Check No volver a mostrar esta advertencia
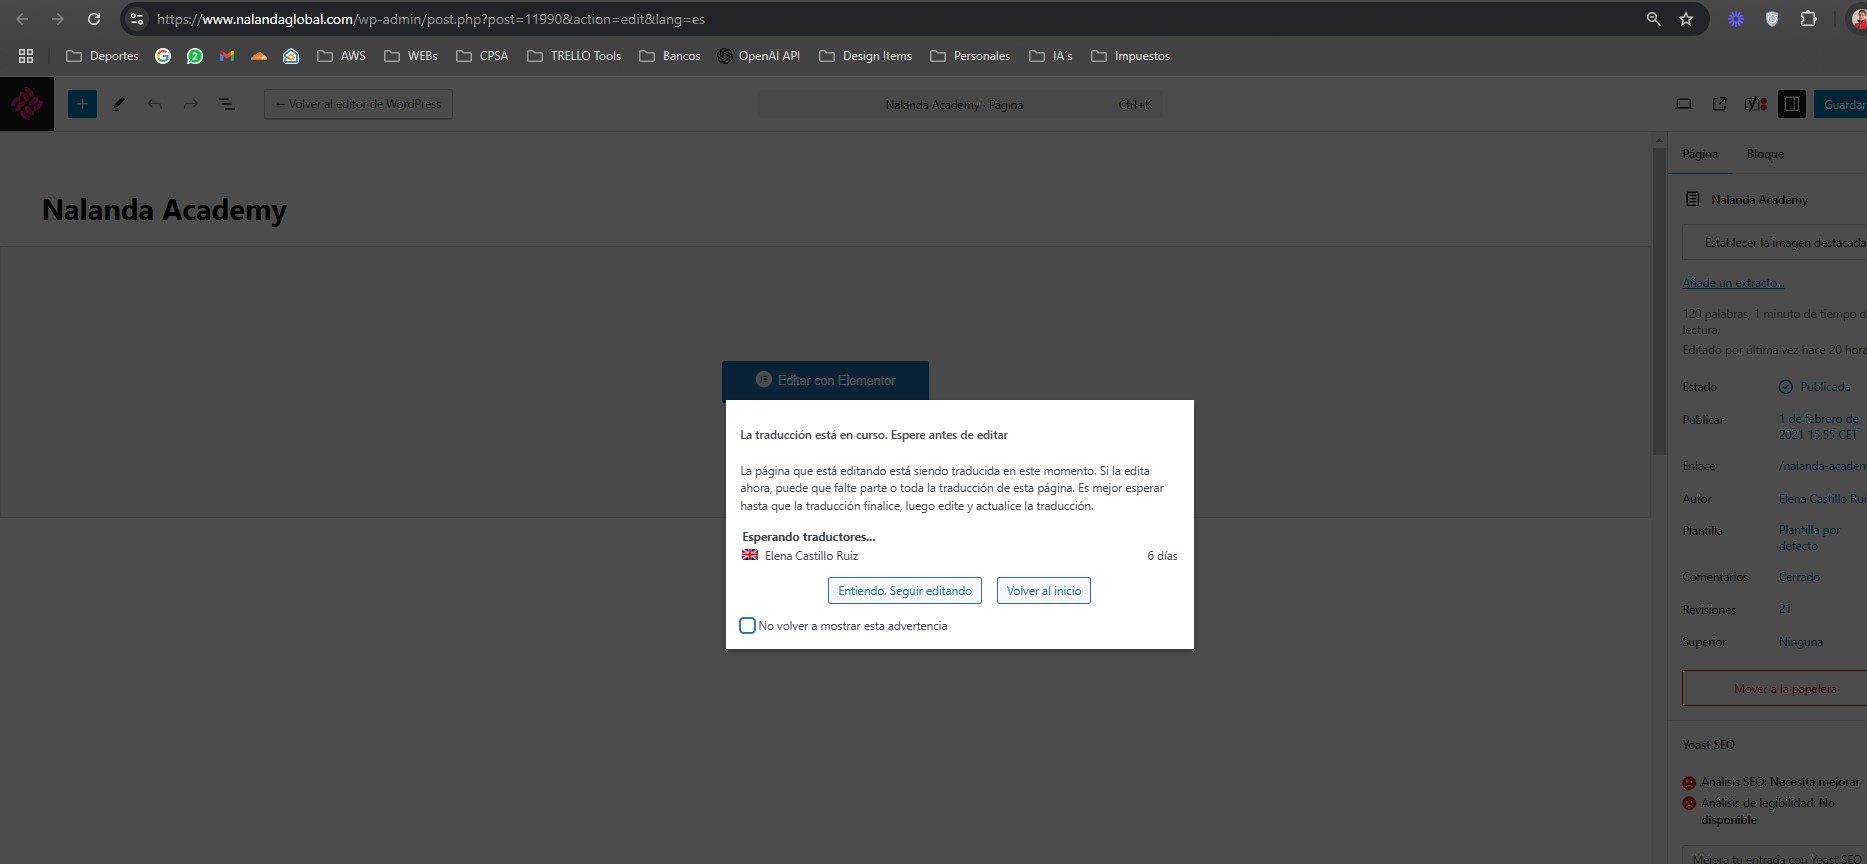 click(x=747, y=626)
